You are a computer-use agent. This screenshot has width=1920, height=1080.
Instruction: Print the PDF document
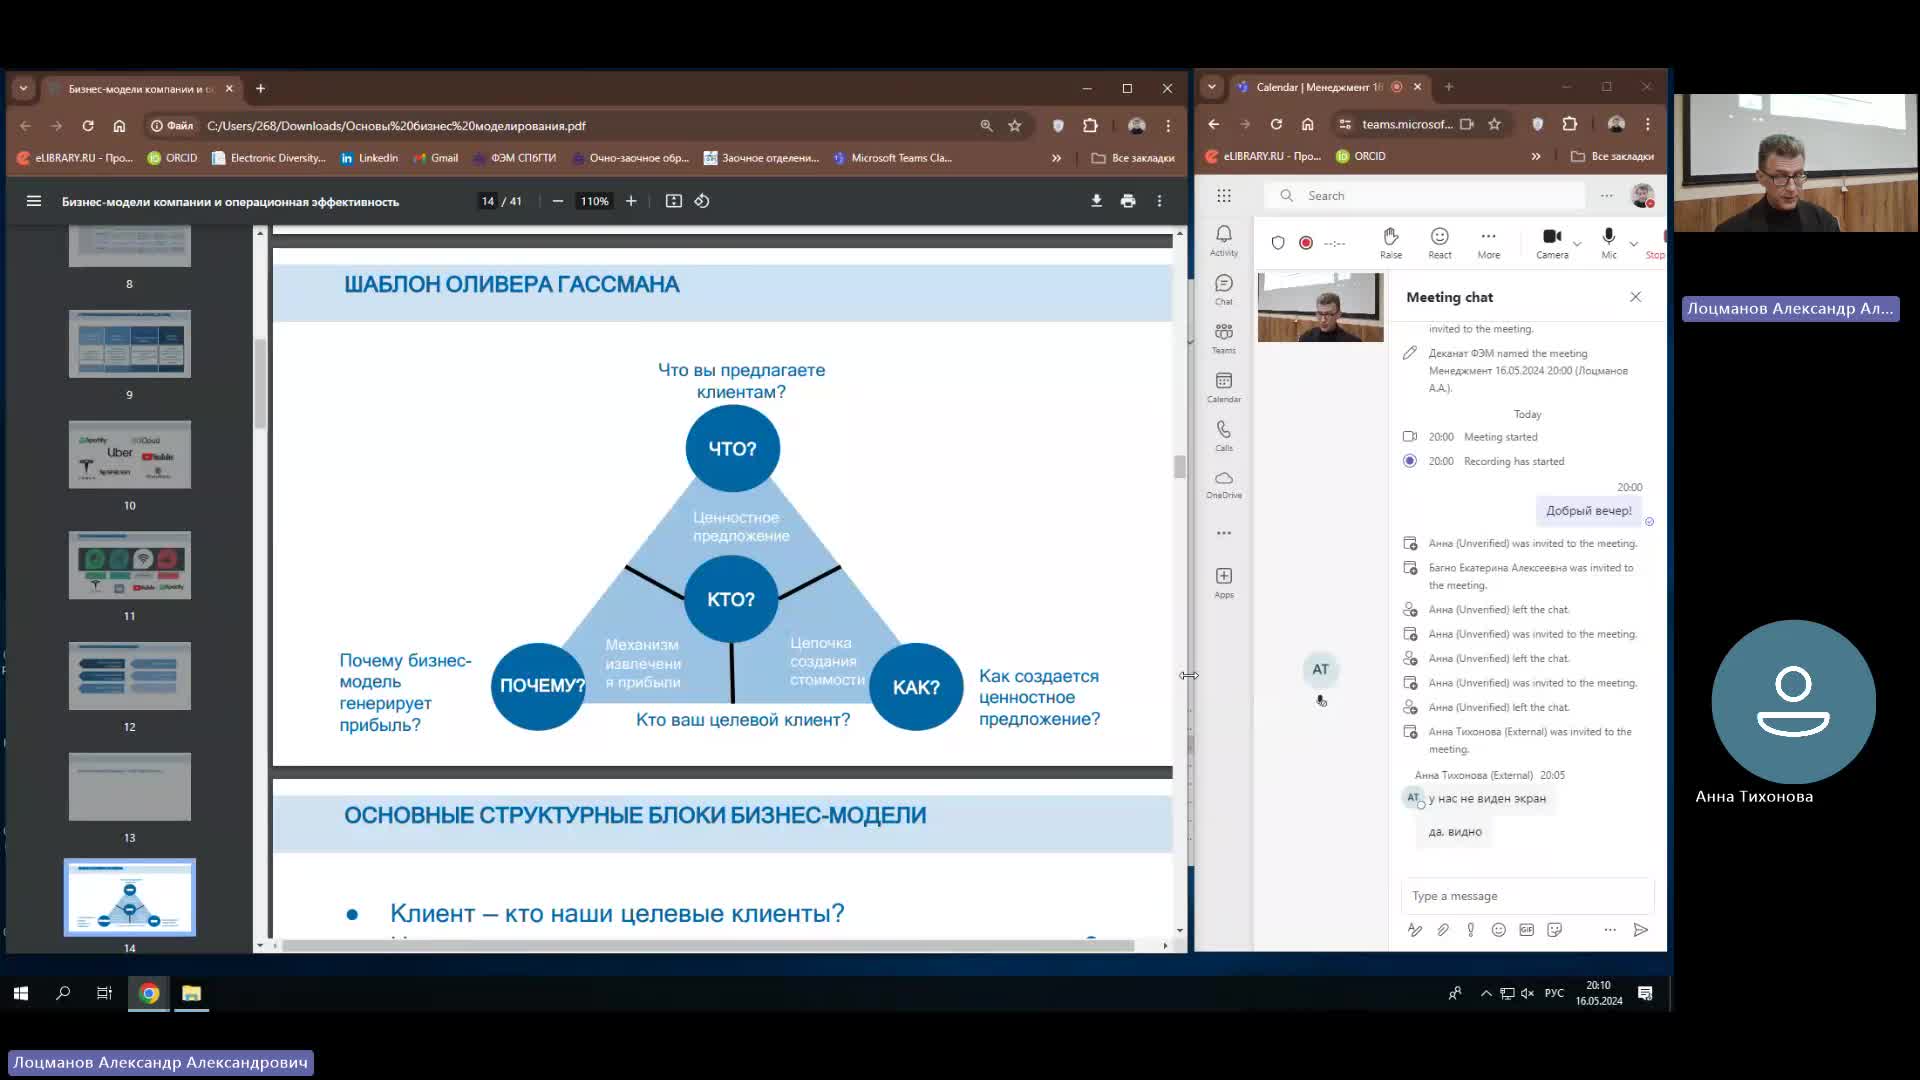pyautogui.click(x=1128, y=201)
